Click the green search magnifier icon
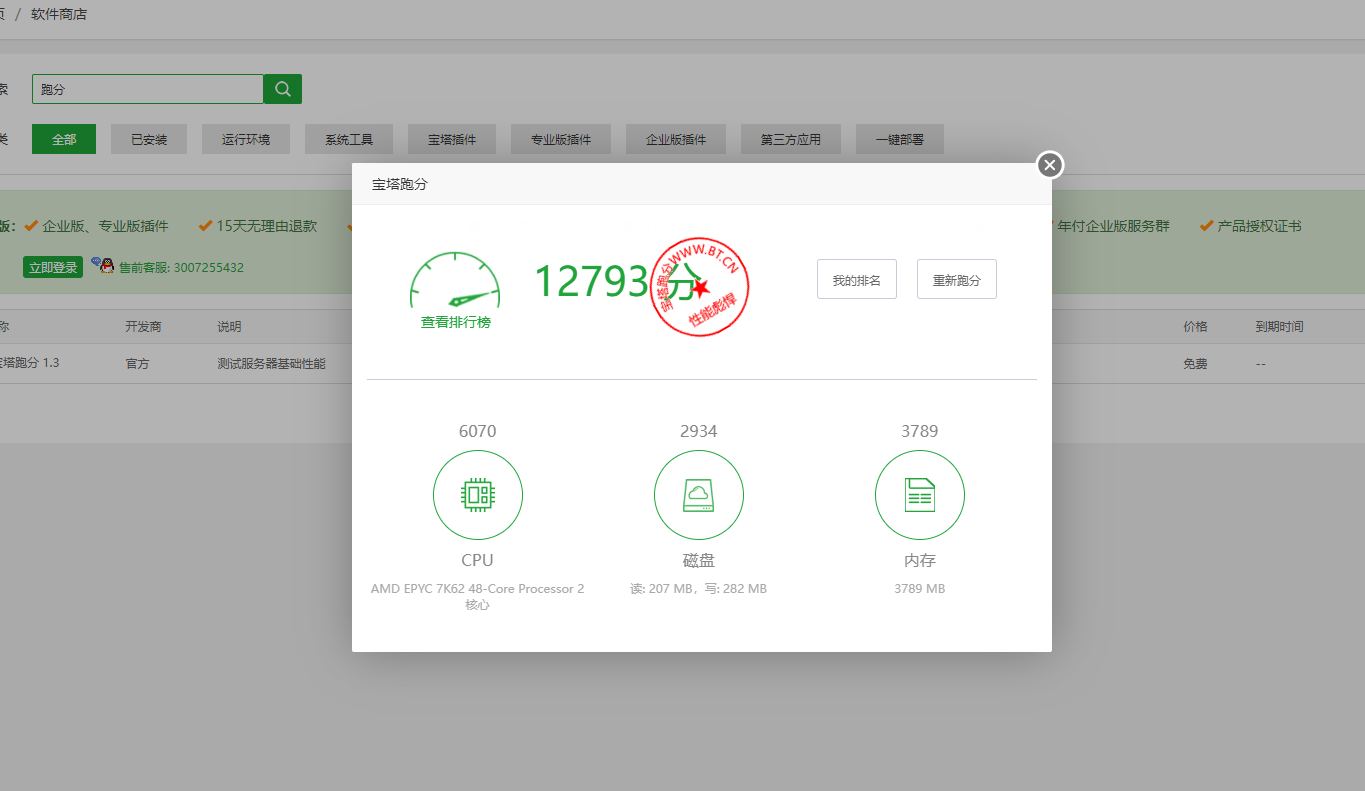Viewport: 1365px width, 791px height. pos(281,89)
